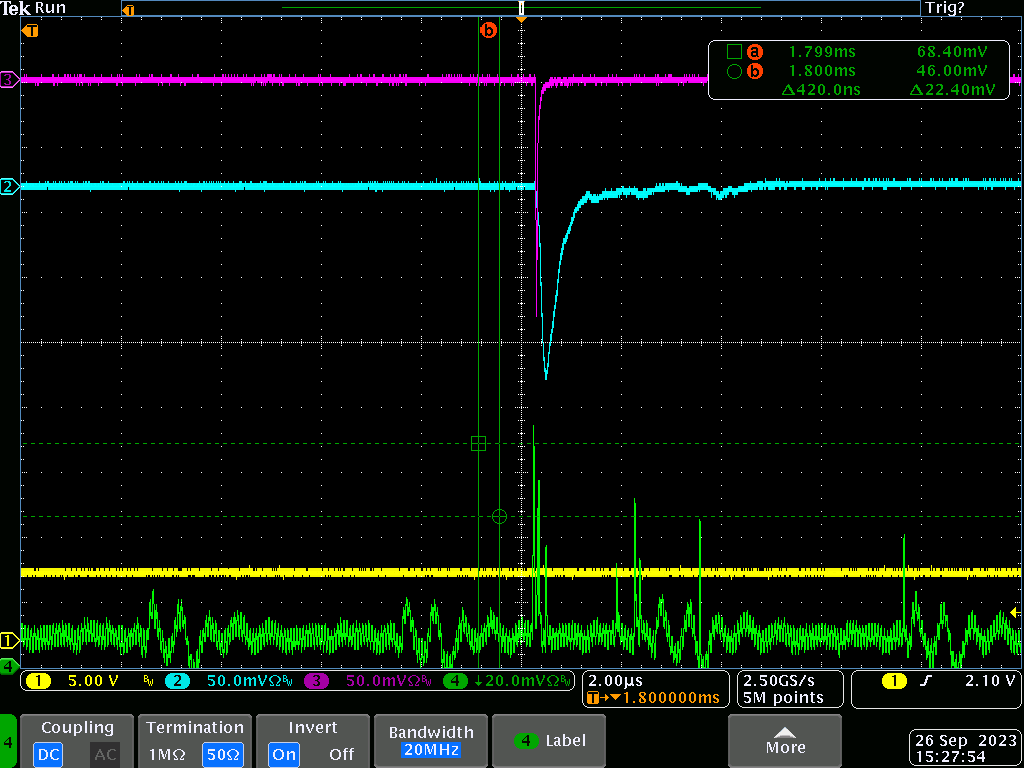This screenshot has height=768, width=1024.
Task: Set coupling to DC
Action: click(50, 754)
